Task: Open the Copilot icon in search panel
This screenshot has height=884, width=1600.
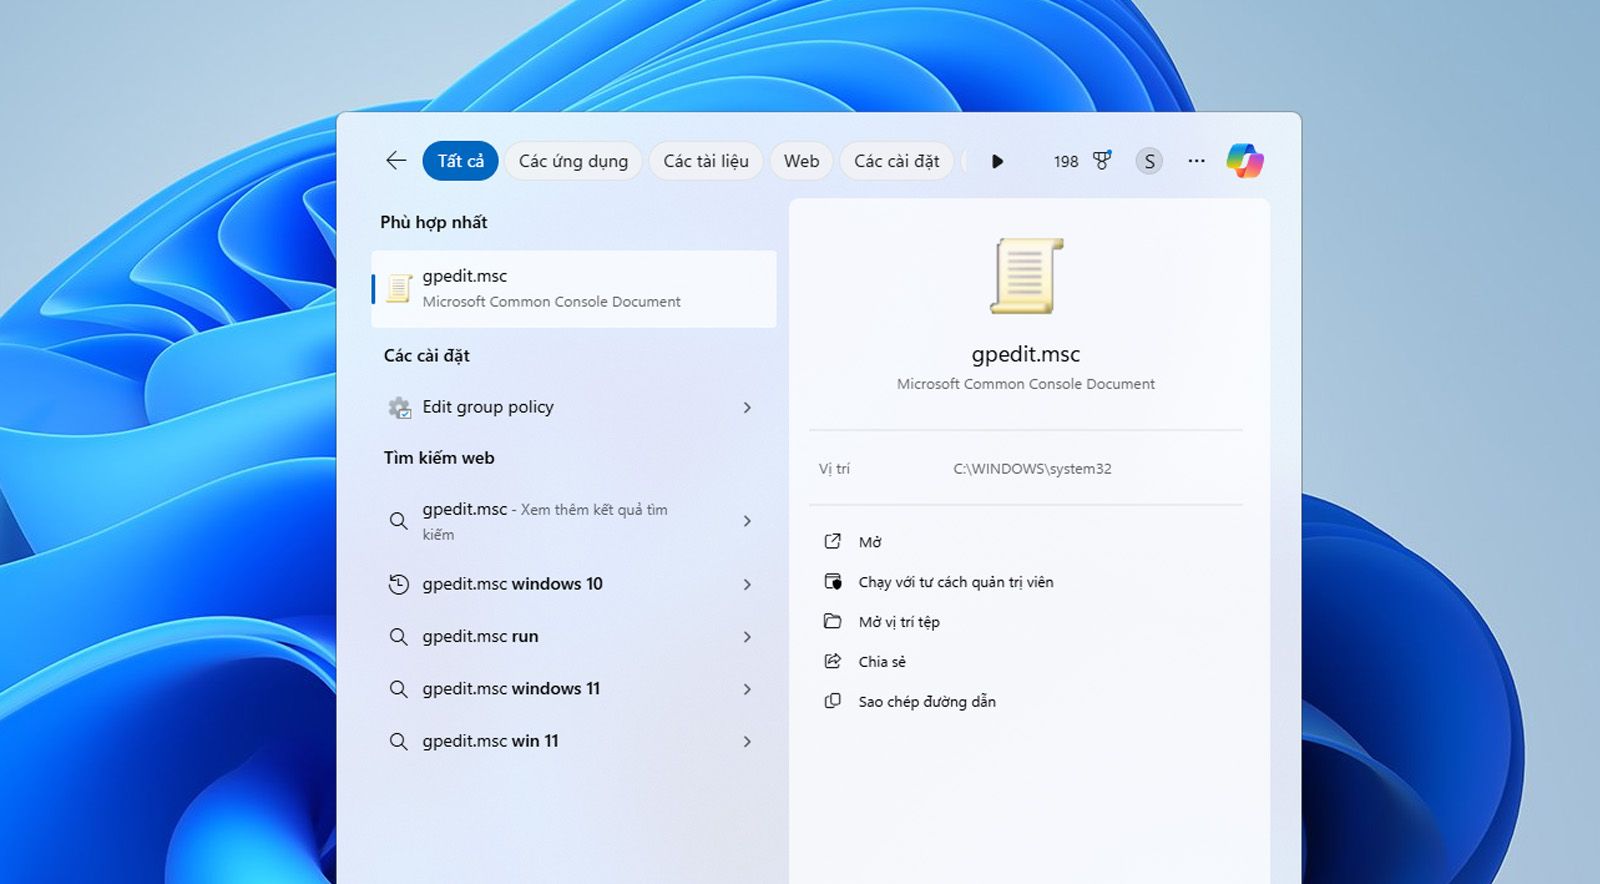Action: coord(1245,161)
